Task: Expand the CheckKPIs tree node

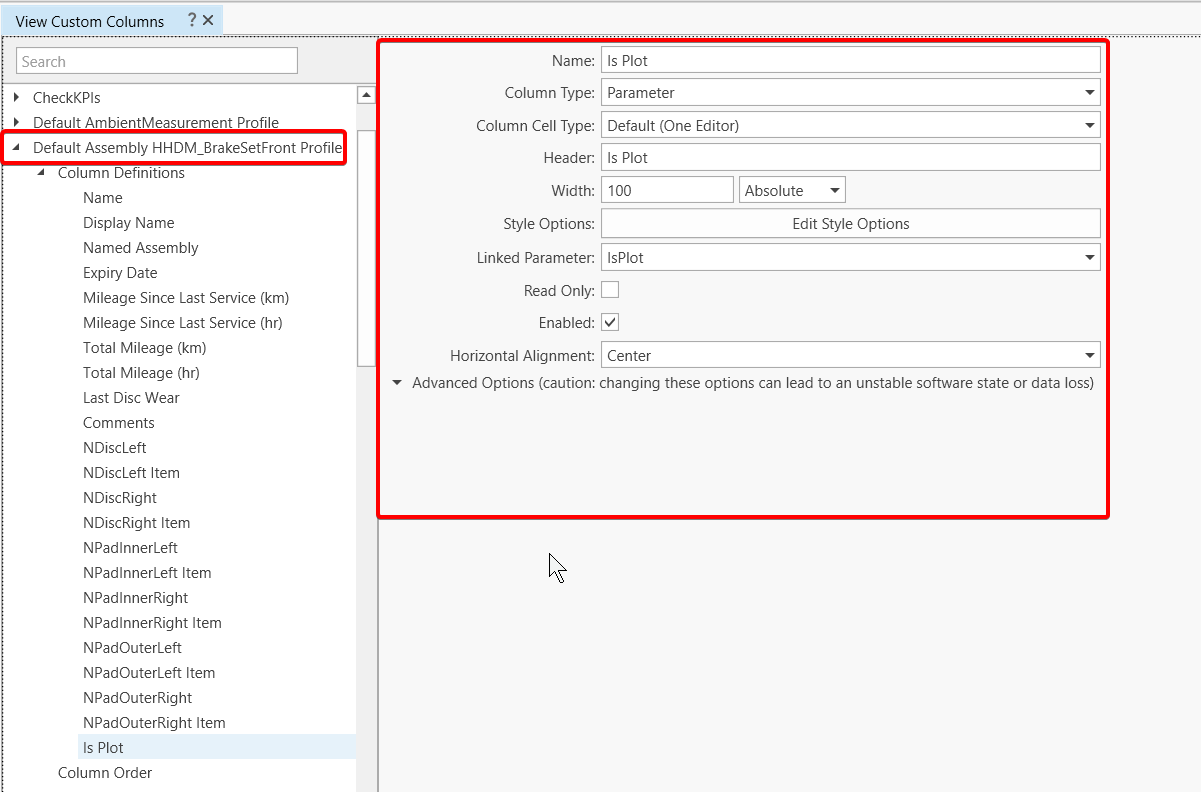Action: (x=17, y=97)
